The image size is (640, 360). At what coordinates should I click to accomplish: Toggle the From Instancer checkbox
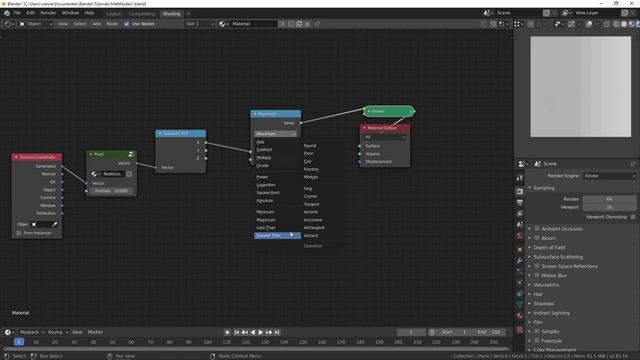coord(19,233)
